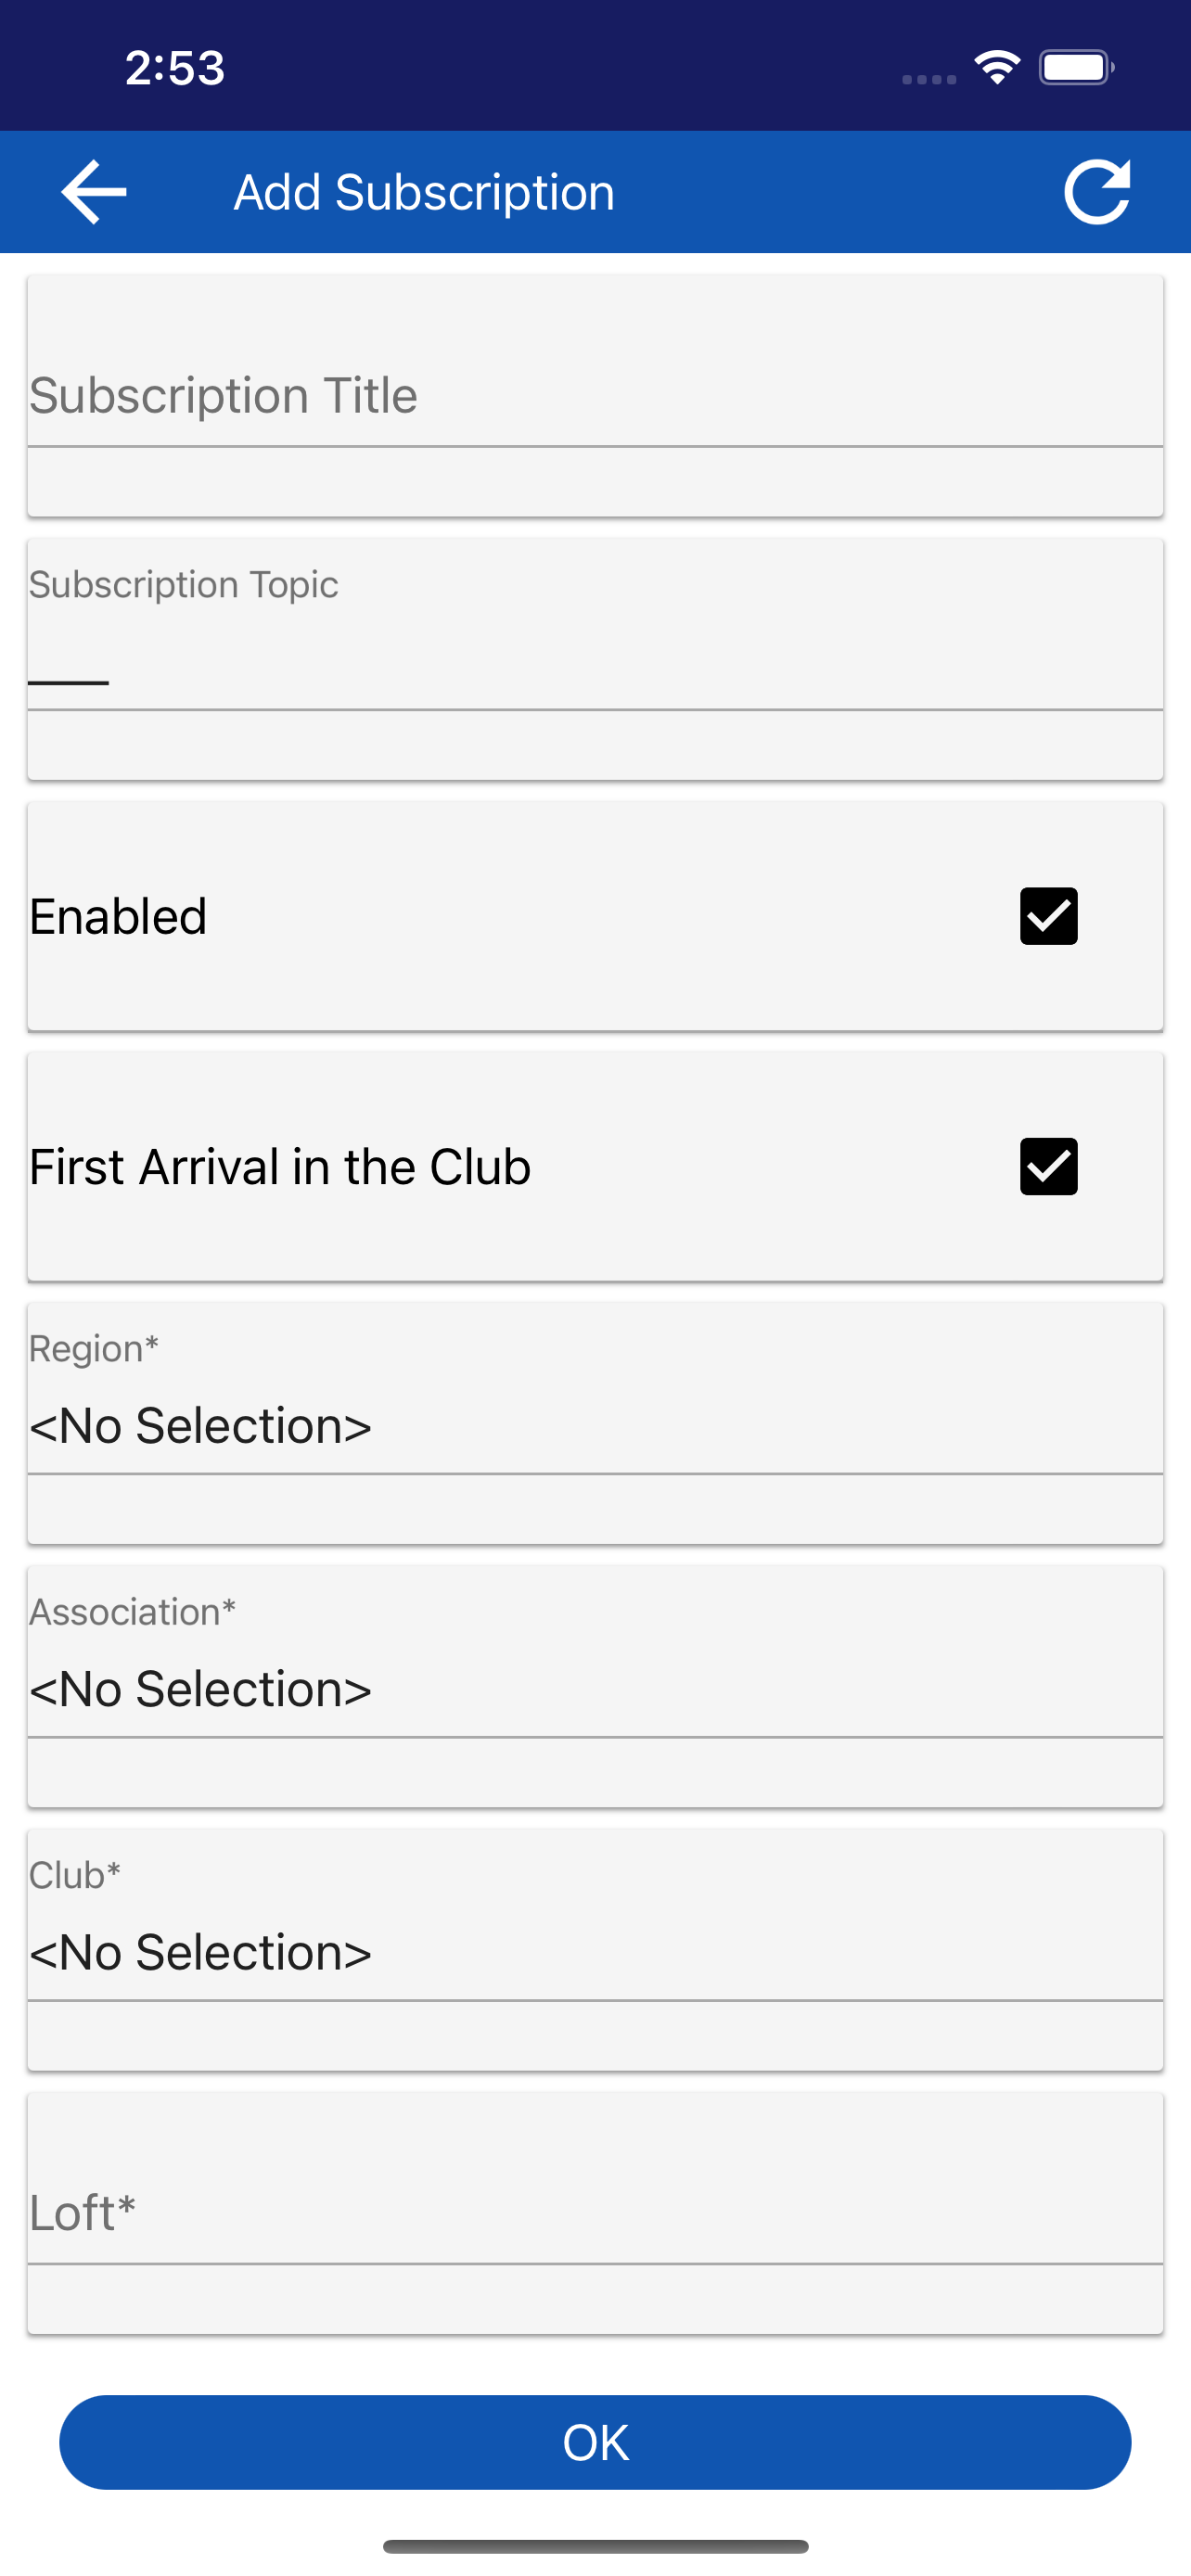Uncheck the Enabled checkbox
This screenshot has width=1191, height=2576.
click(x=1048, y=915)
